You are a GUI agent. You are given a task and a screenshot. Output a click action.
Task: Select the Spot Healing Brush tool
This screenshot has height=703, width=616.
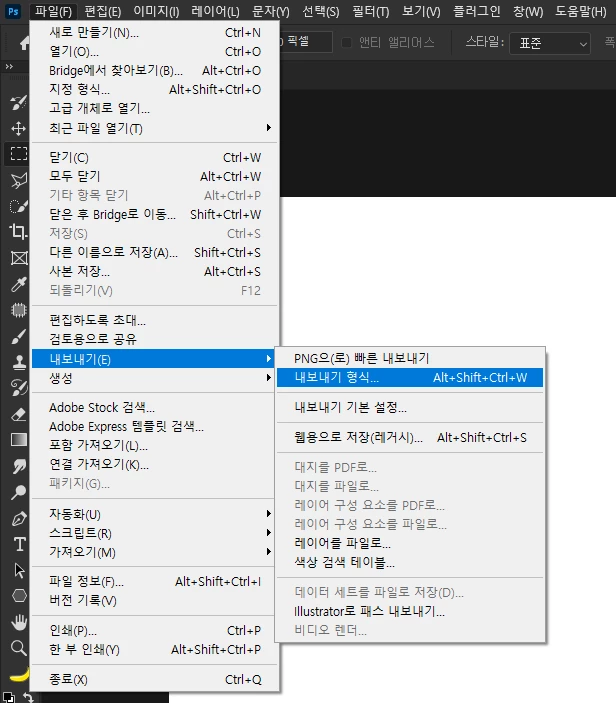[x=18, y=310]
